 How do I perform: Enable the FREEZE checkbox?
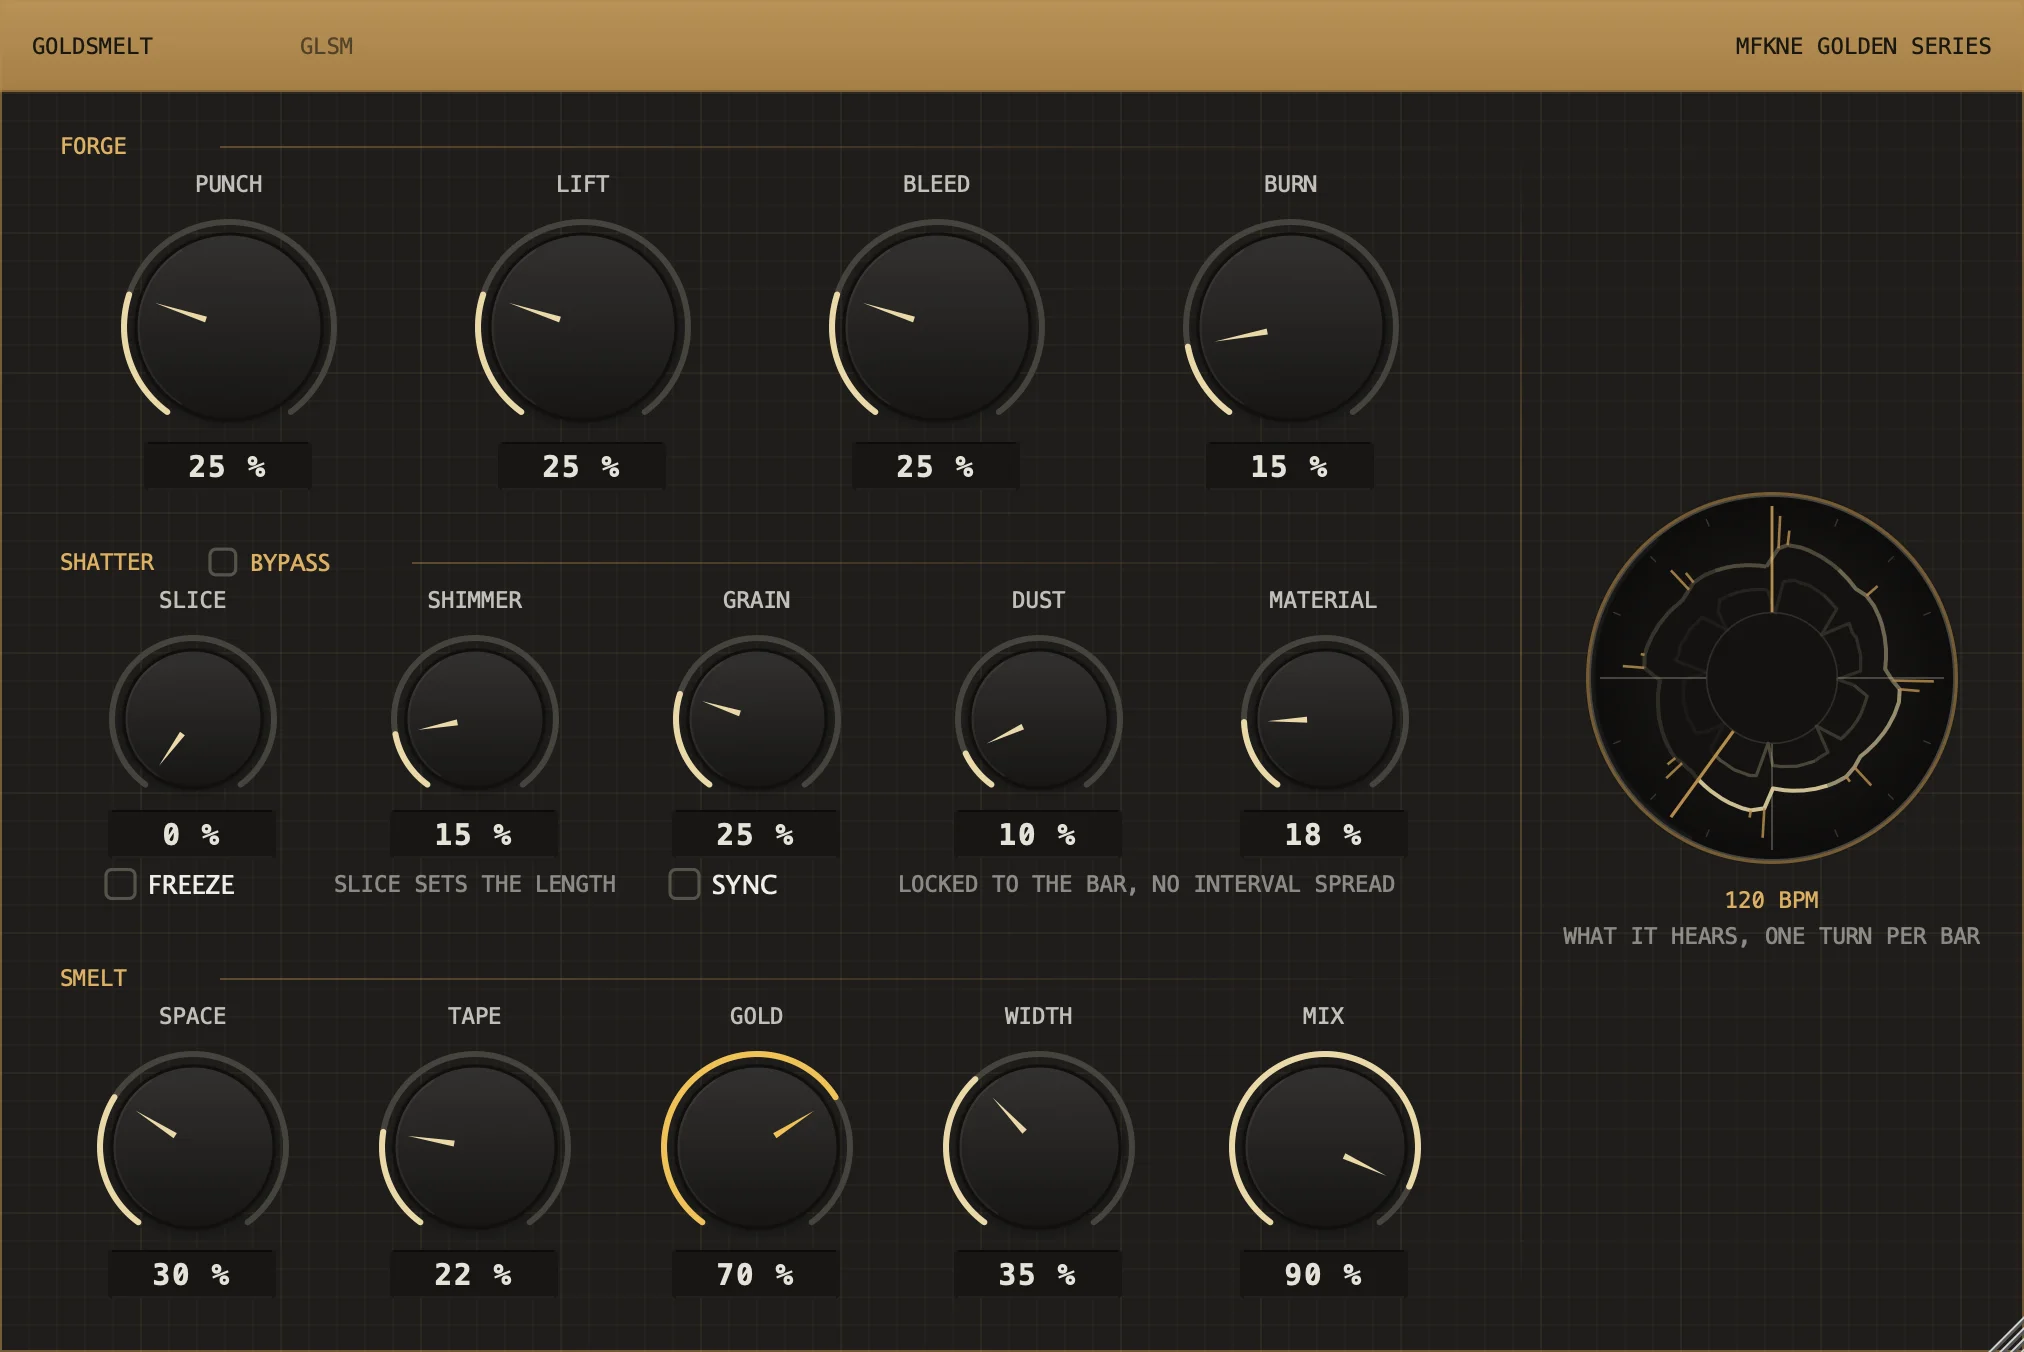click(x=121, y=884)
